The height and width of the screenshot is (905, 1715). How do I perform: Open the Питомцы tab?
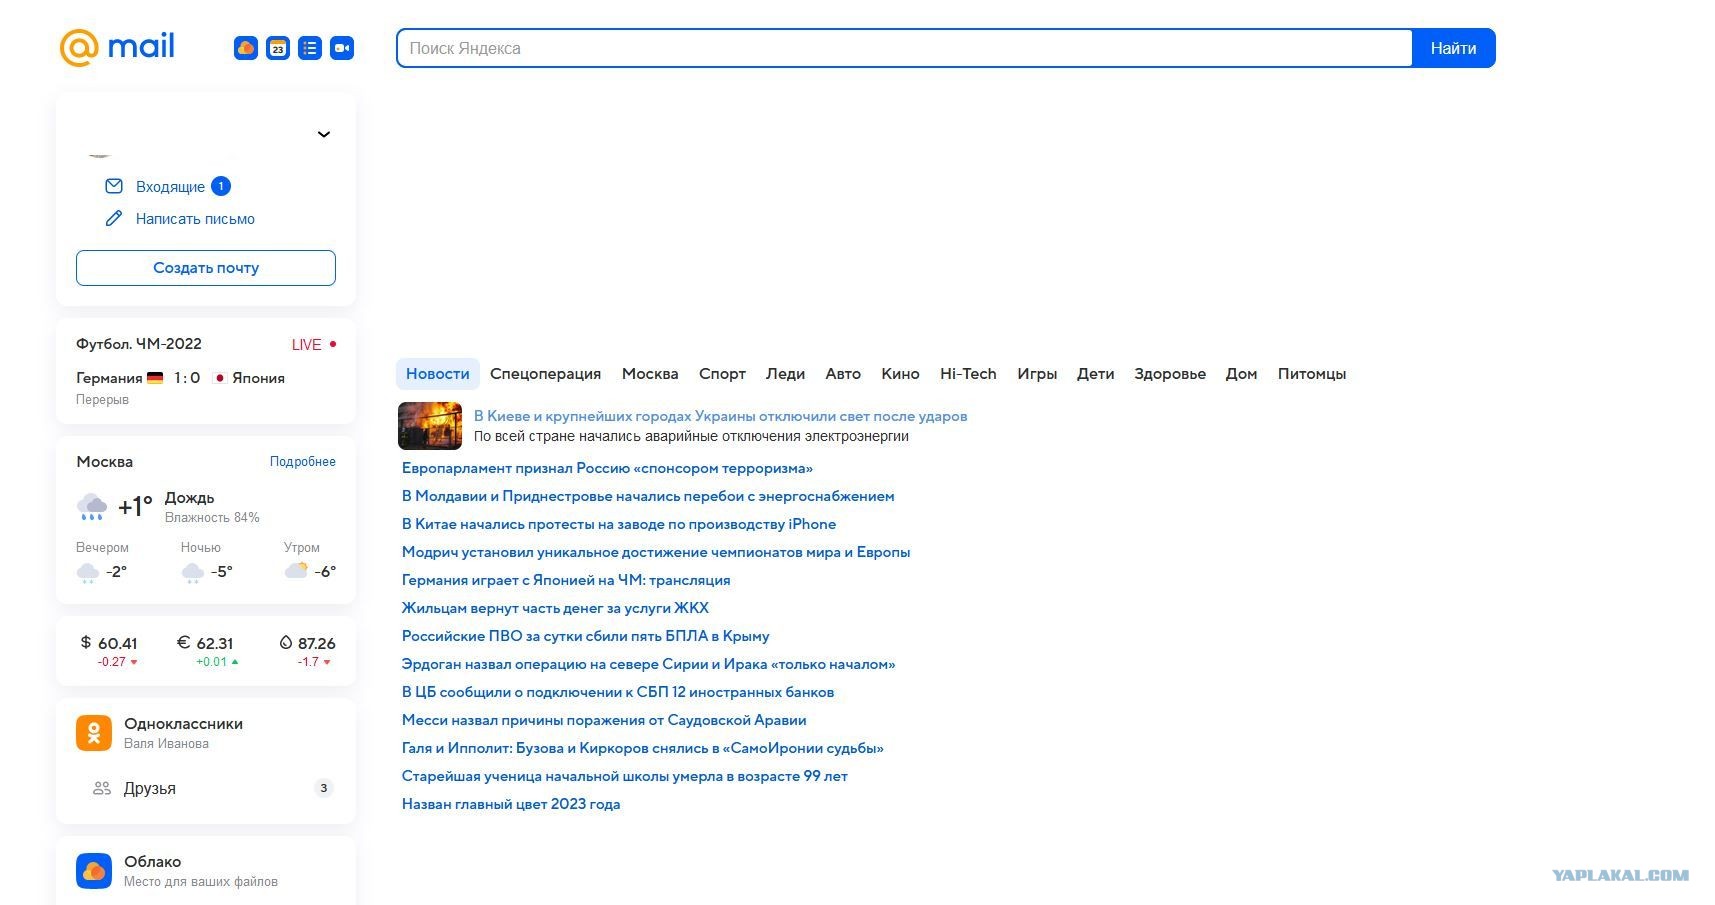tap(1312, 374)
